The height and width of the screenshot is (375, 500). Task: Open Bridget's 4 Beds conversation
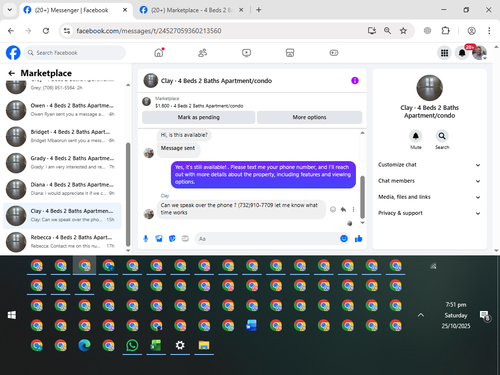tap(63, 136)
